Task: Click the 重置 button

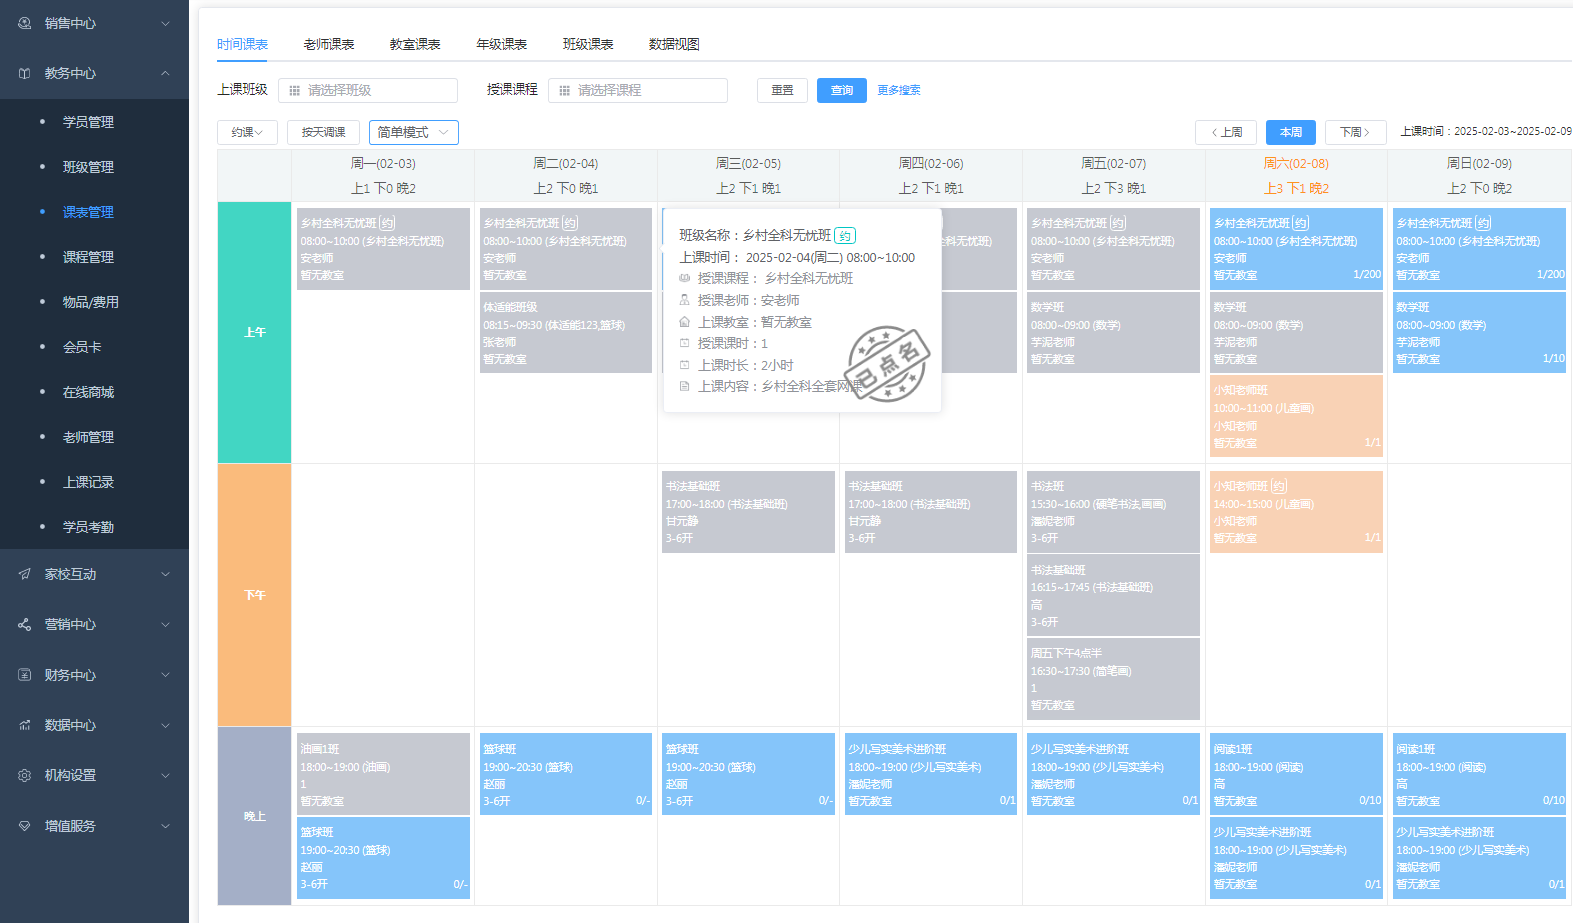Action: pos(782,90)
